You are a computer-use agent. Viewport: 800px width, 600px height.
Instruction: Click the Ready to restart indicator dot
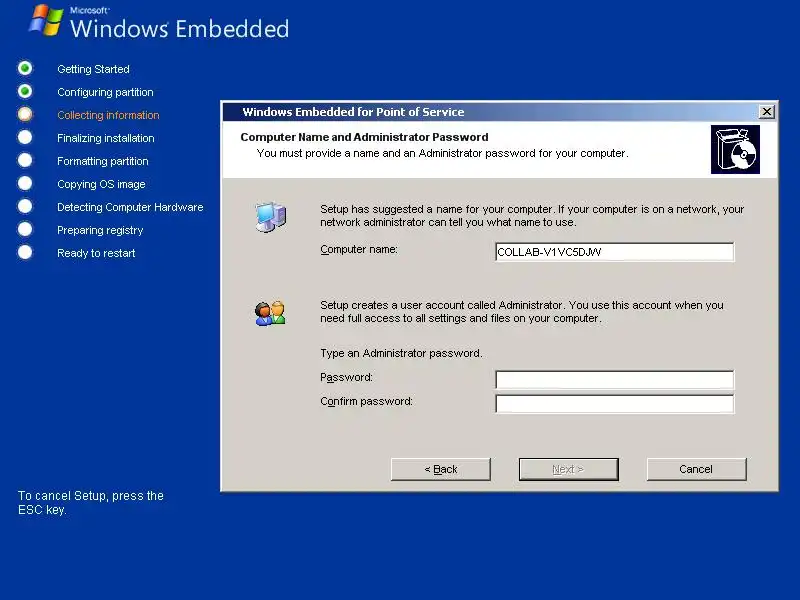point(25,252)
